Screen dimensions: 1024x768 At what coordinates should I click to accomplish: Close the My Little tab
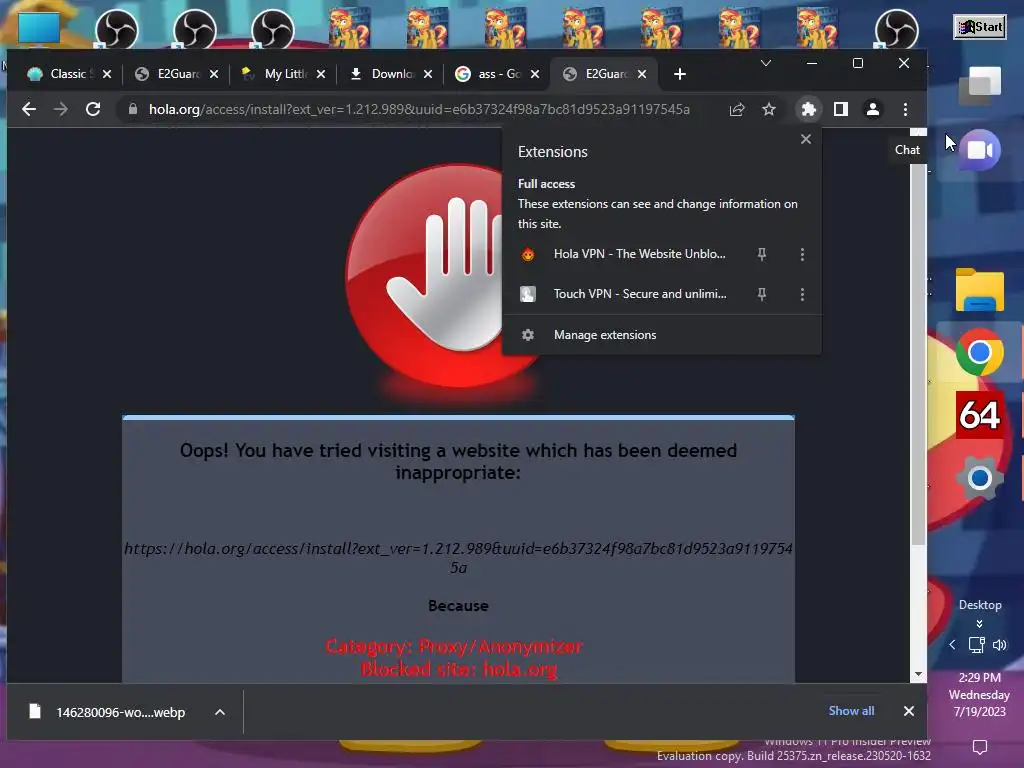click(321, 74)
